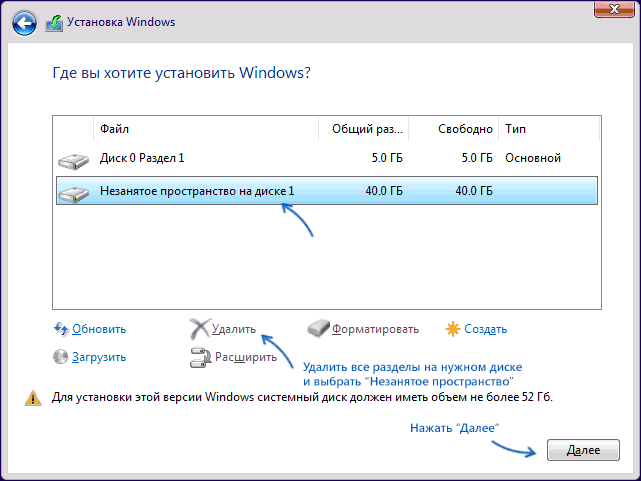Click the Обновить refresh arrows icon

pos(61,329)
